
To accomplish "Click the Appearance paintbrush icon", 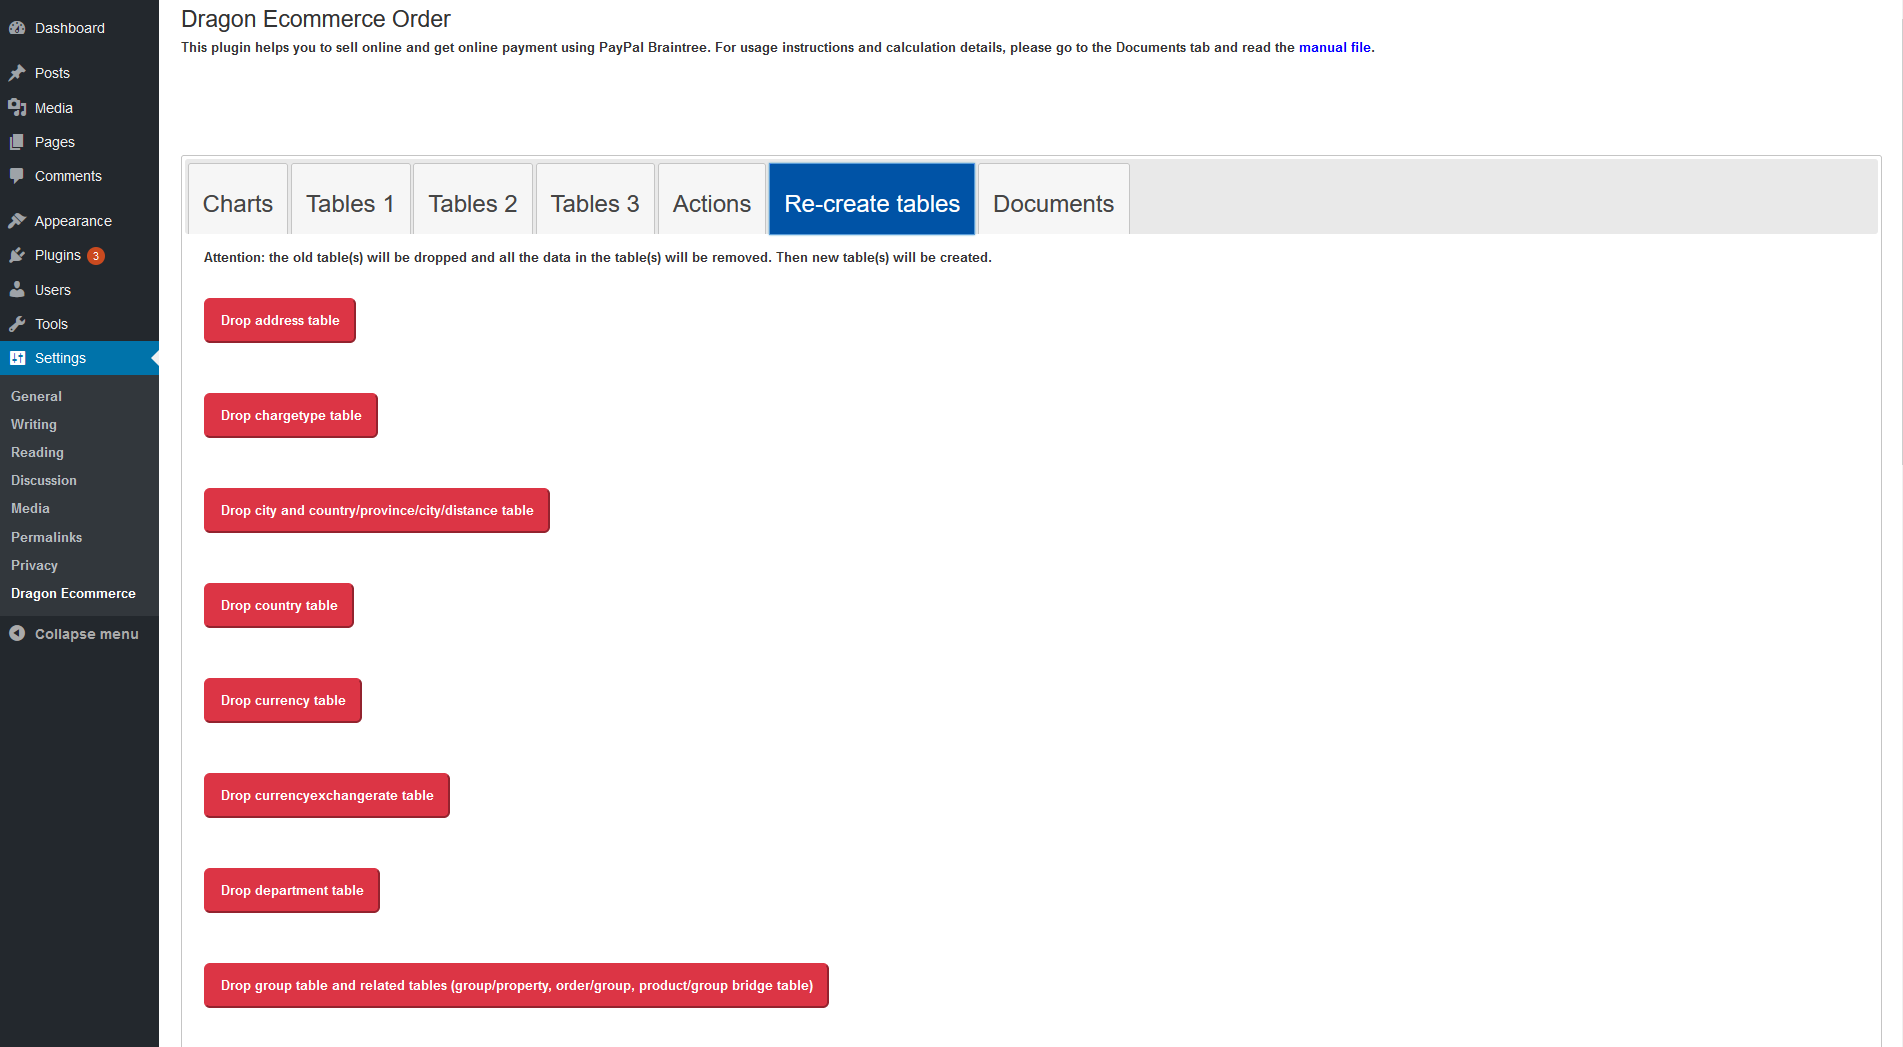I will pos(17,221).
